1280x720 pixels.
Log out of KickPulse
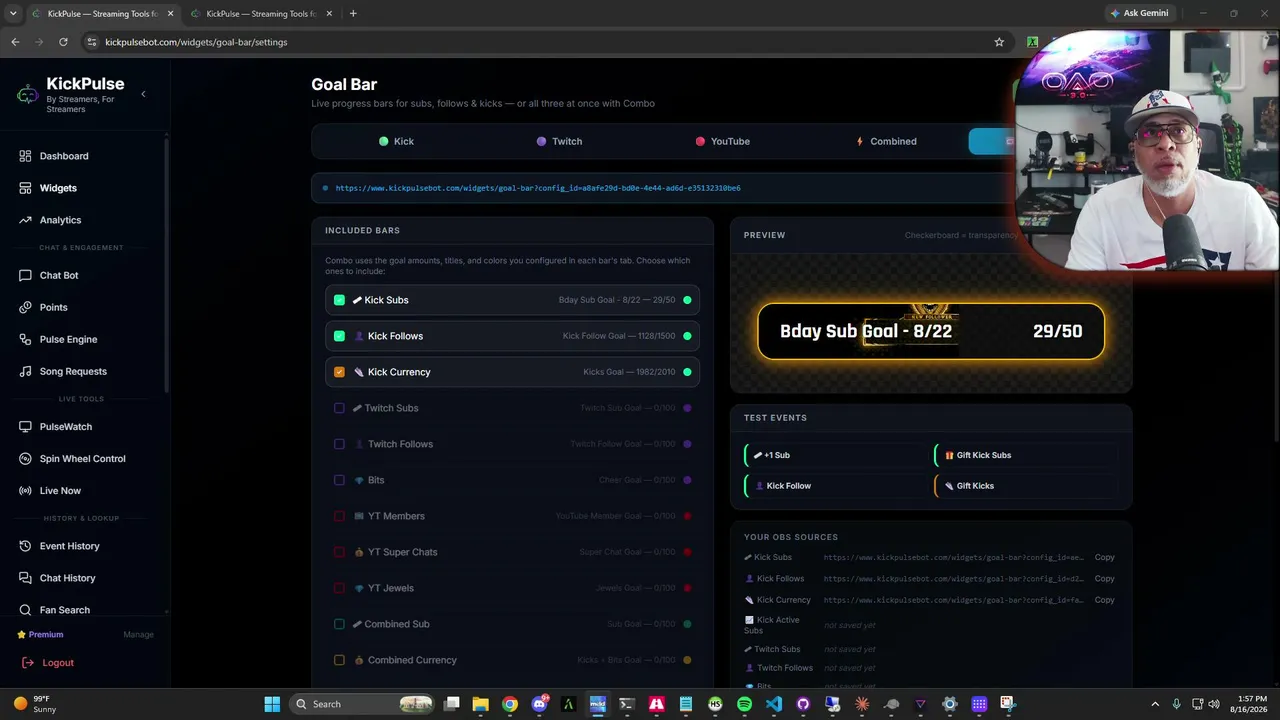tap(48, 663)
